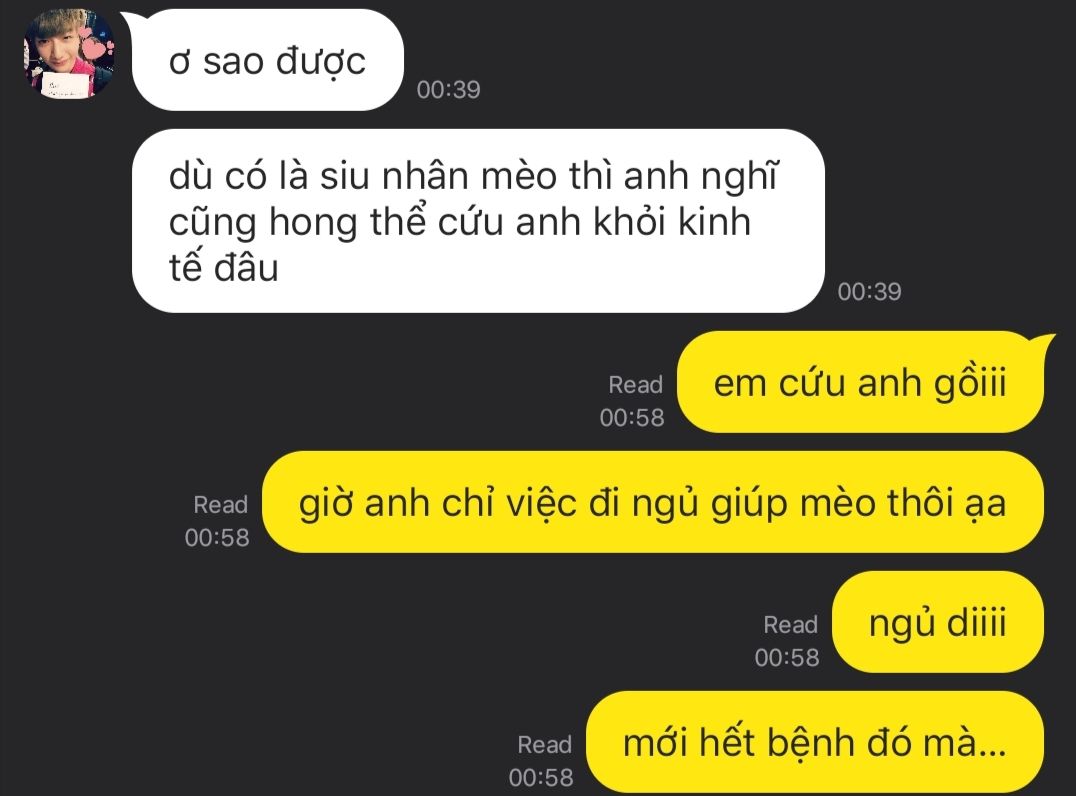Click the words 'kinh tế đâu' in the white bubble

point(460,244)
